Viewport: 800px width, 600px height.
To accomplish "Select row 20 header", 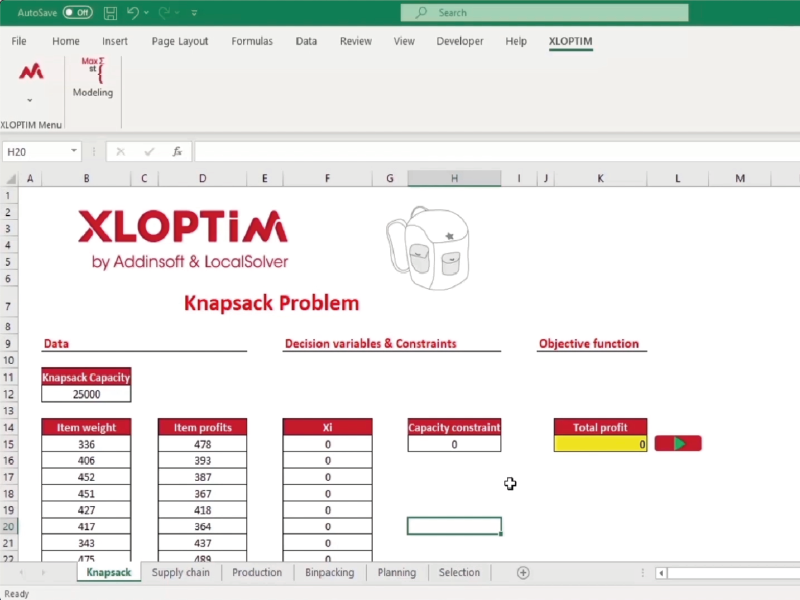I will pos(9,527).
